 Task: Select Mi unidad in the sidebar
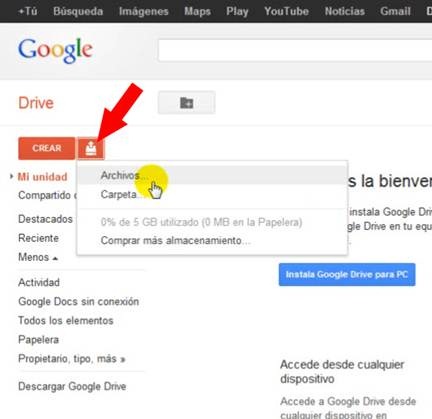[x=42, y=177]
